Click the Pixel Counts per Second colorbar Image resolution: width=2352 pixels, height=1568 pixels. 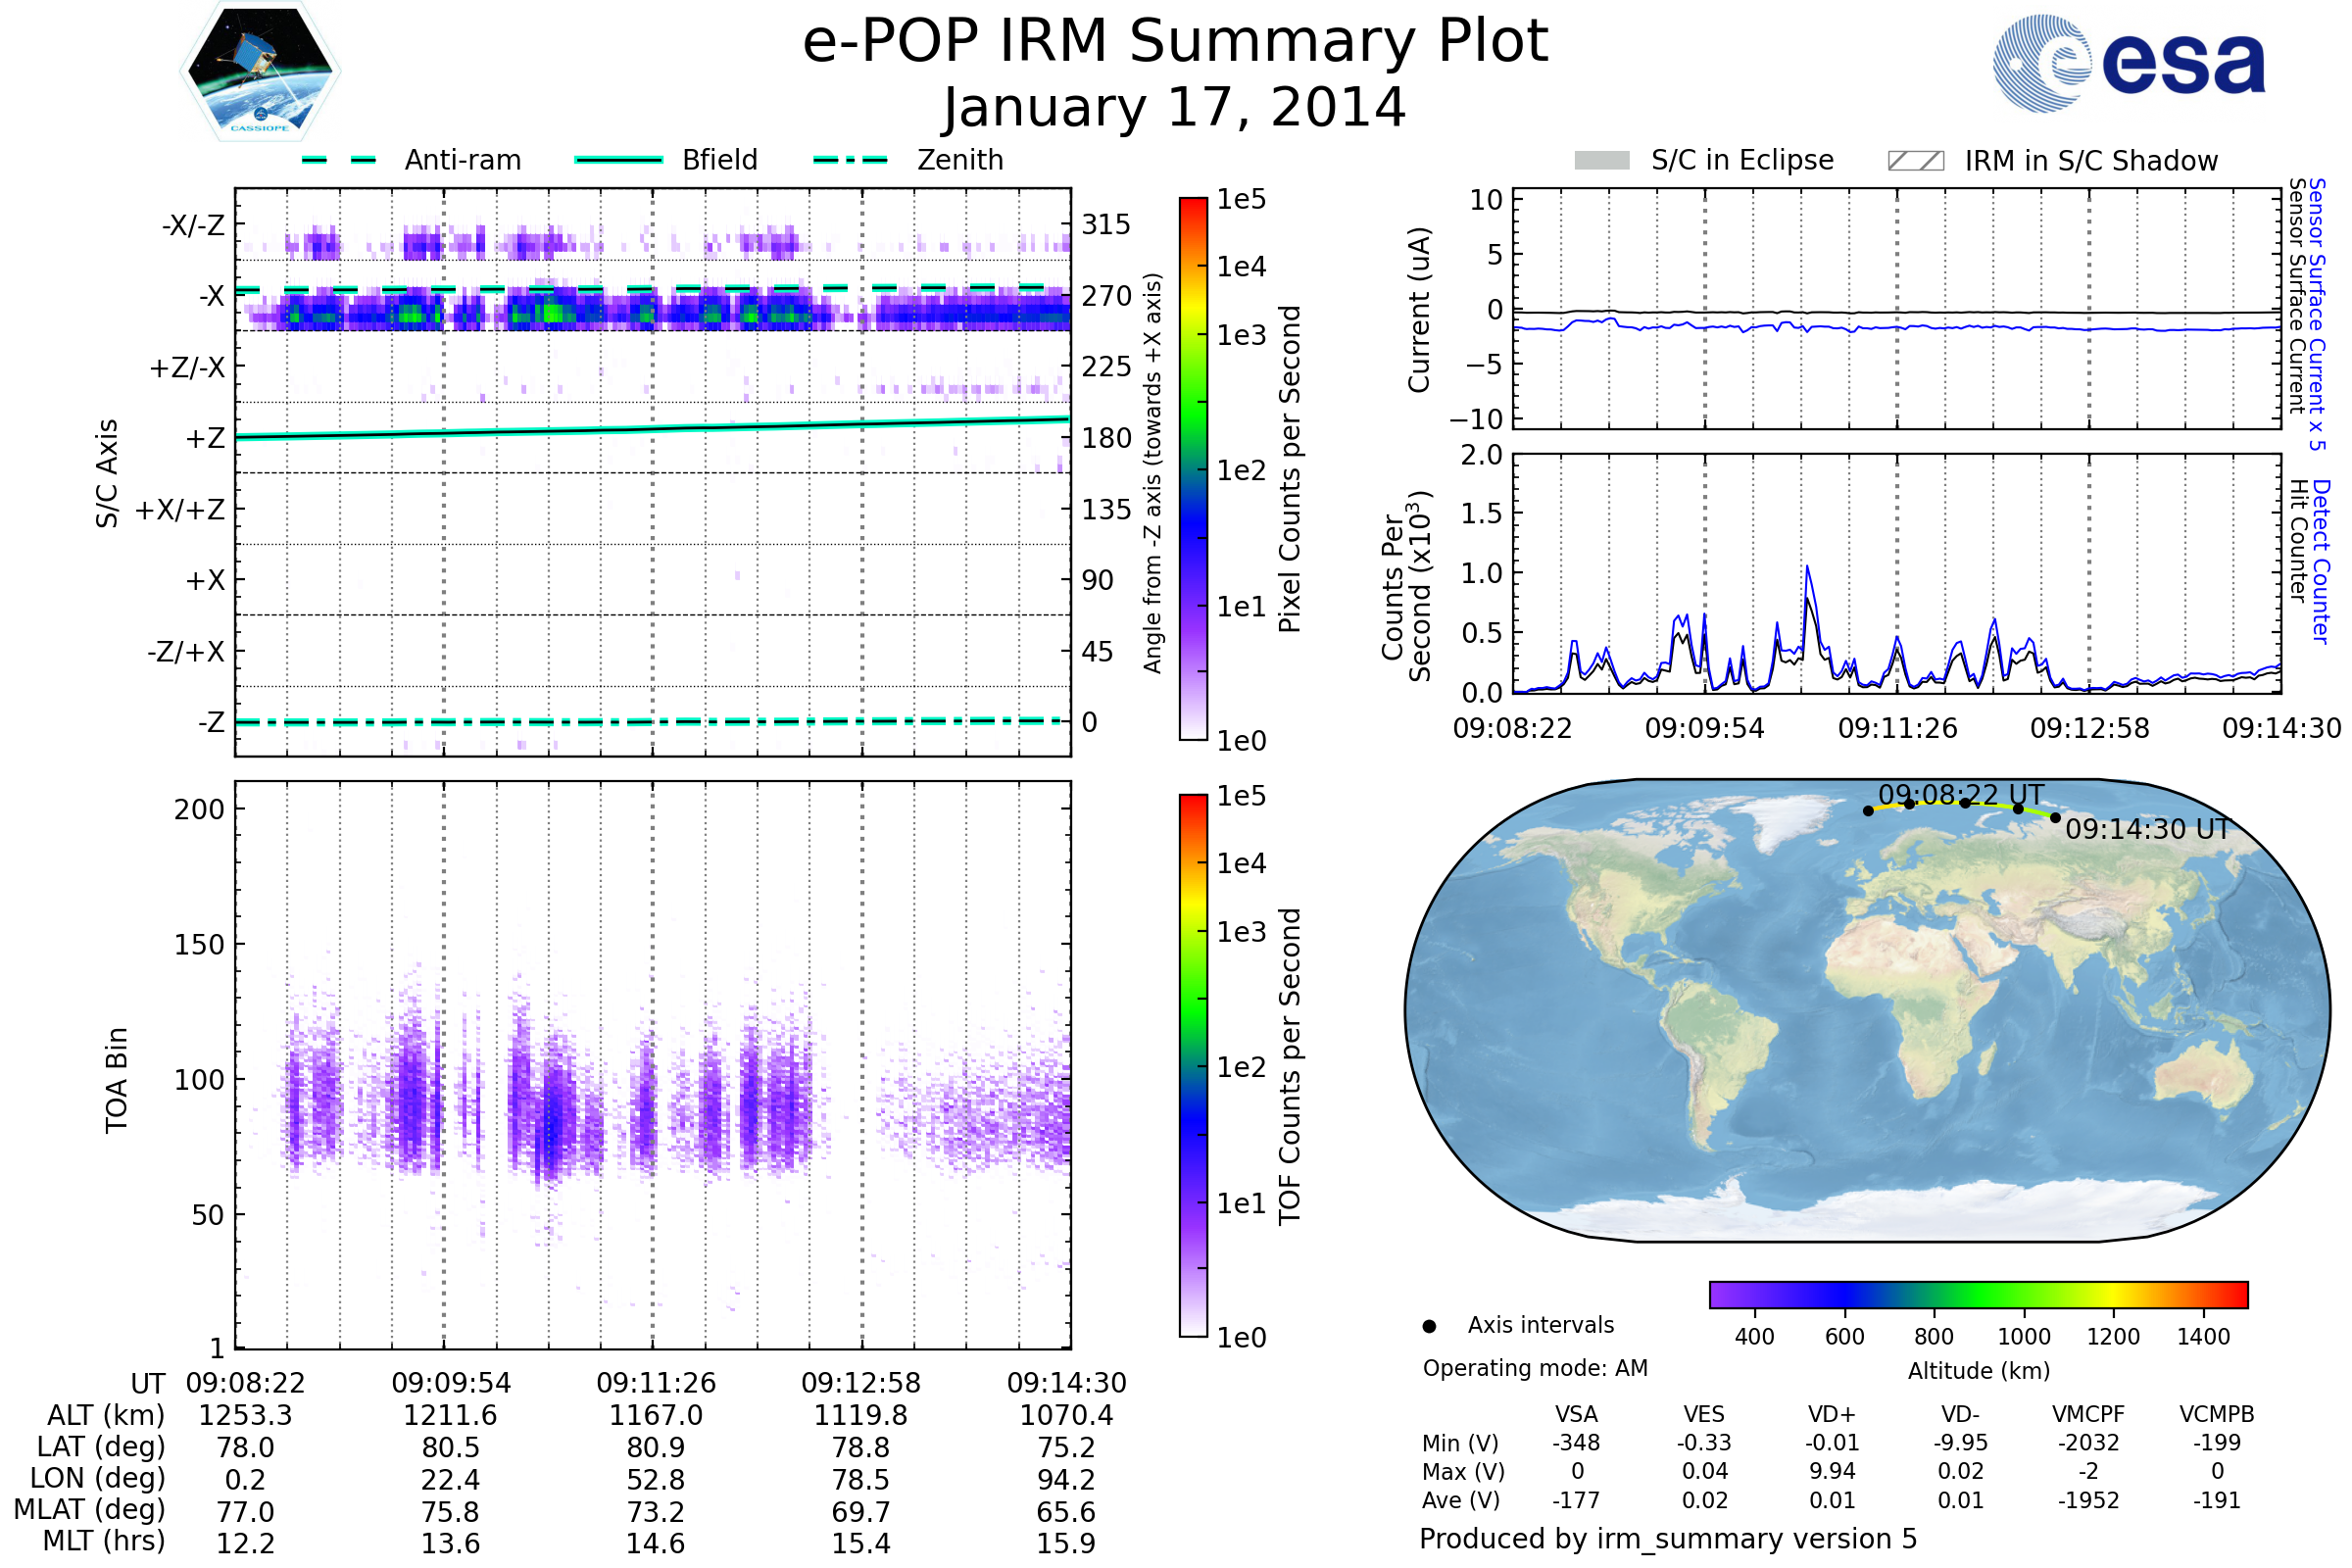(x=1193, y=468)
